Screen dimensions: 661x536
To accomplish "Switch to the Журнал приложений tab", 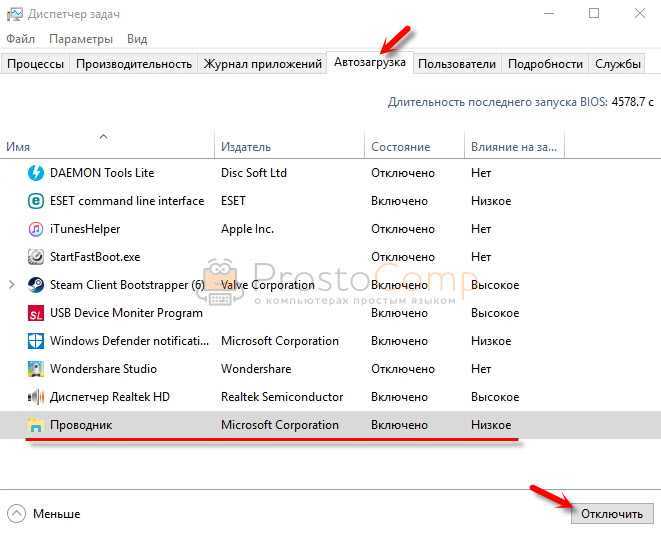I will (x=263, y=64).
